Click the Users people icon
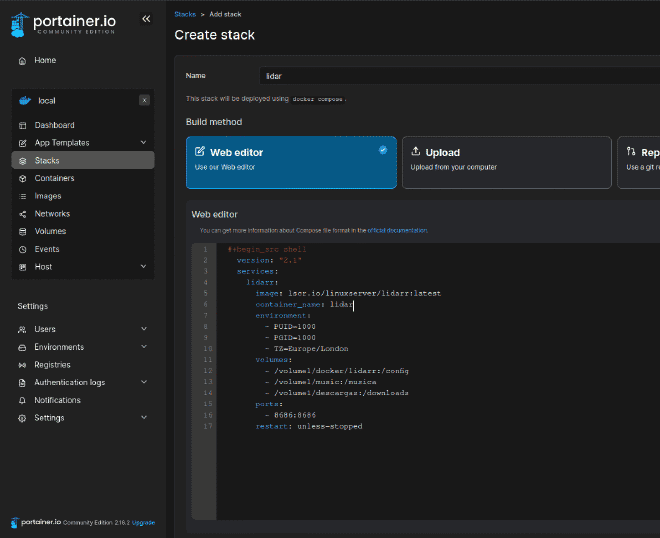The width and height of the screenshot is (660, 538). (x=22, y=330)
